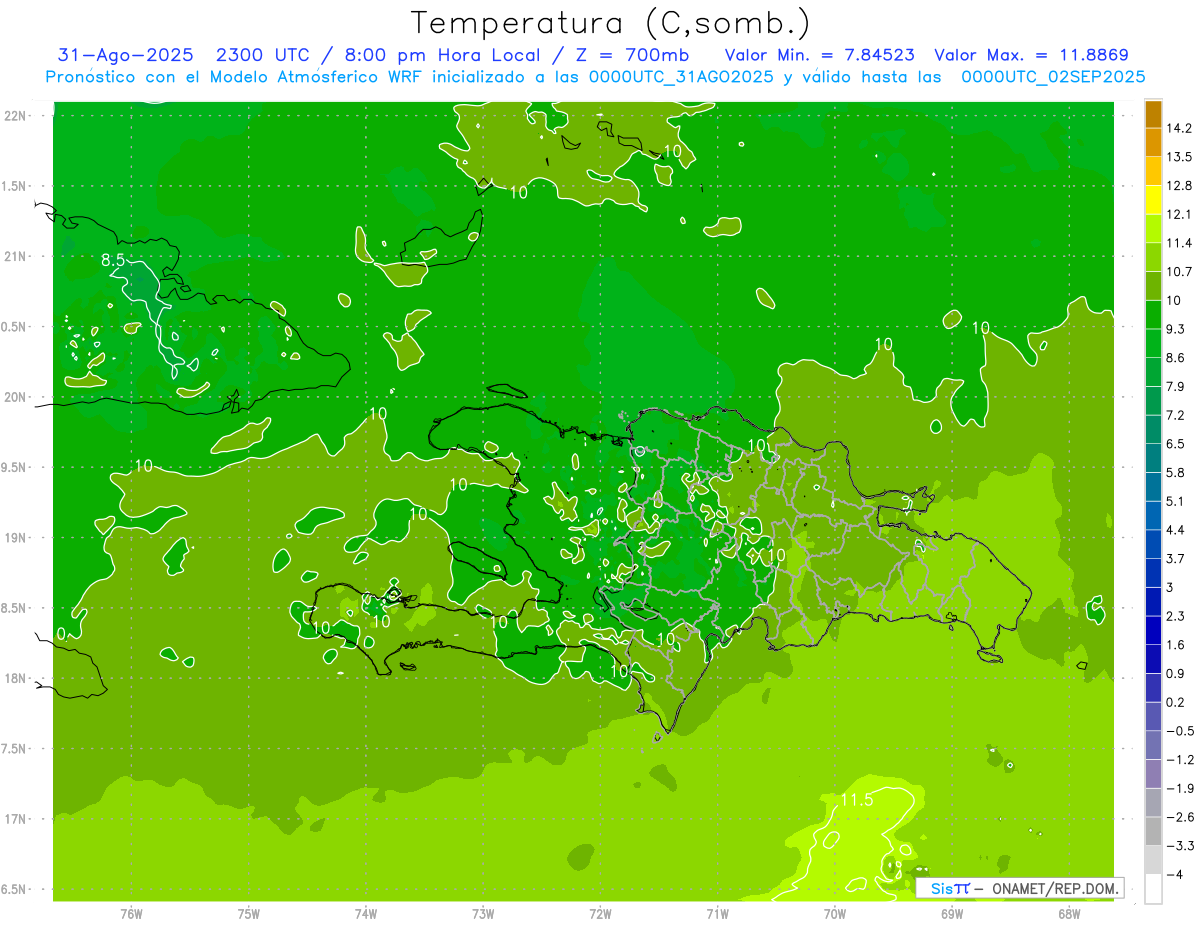Image resolution: width=1200 pixels, height=927 pixels.
Task: Click the 76W longitude axis label
Action: pyautogui.click(x=131, y=914)
